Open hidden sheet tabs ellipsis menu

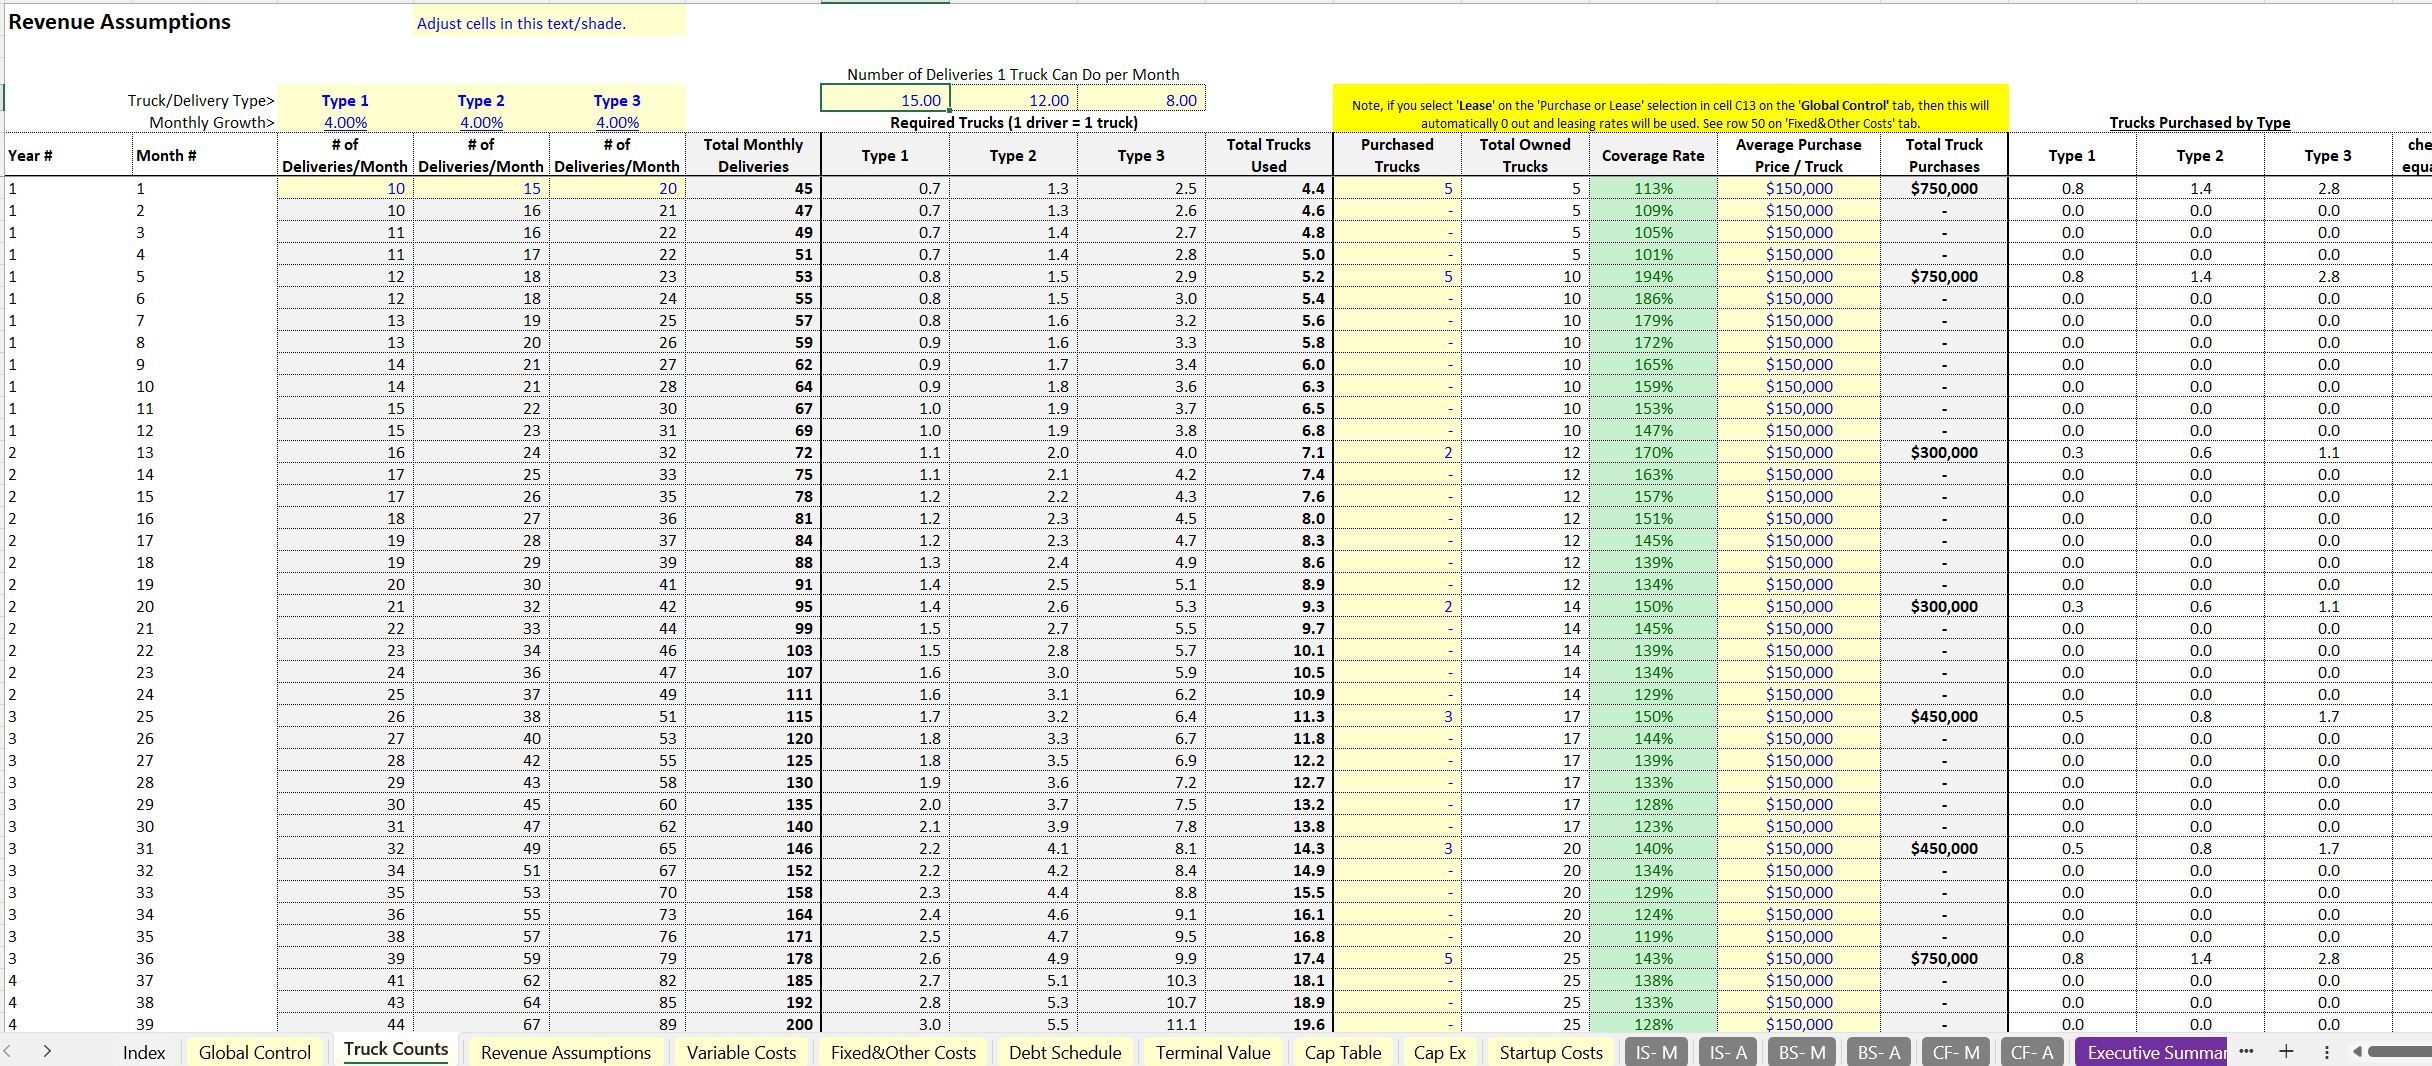coord(2246,1051)
